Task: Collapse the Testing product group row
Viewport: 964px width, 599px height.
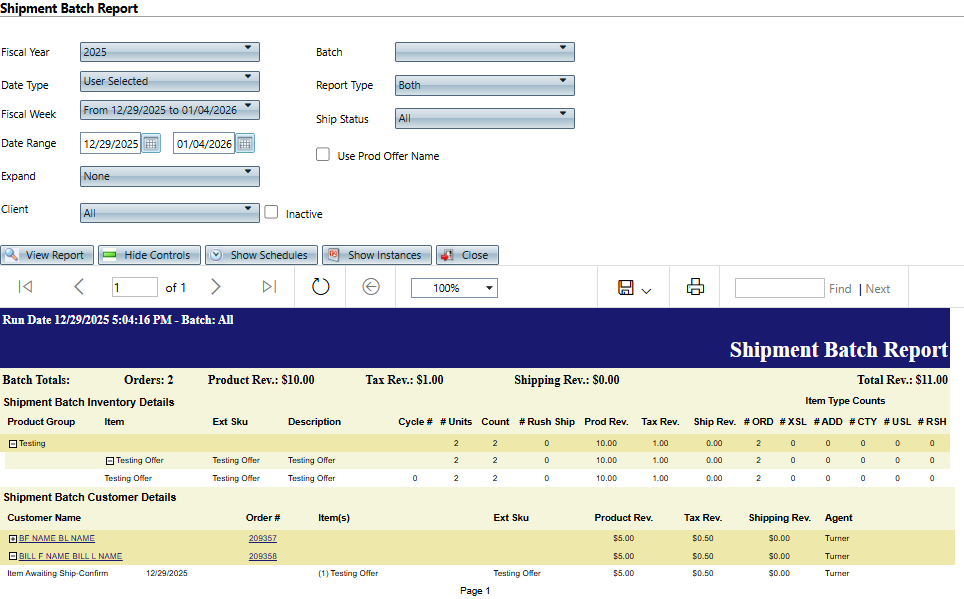Action: [x=12, y=443]
